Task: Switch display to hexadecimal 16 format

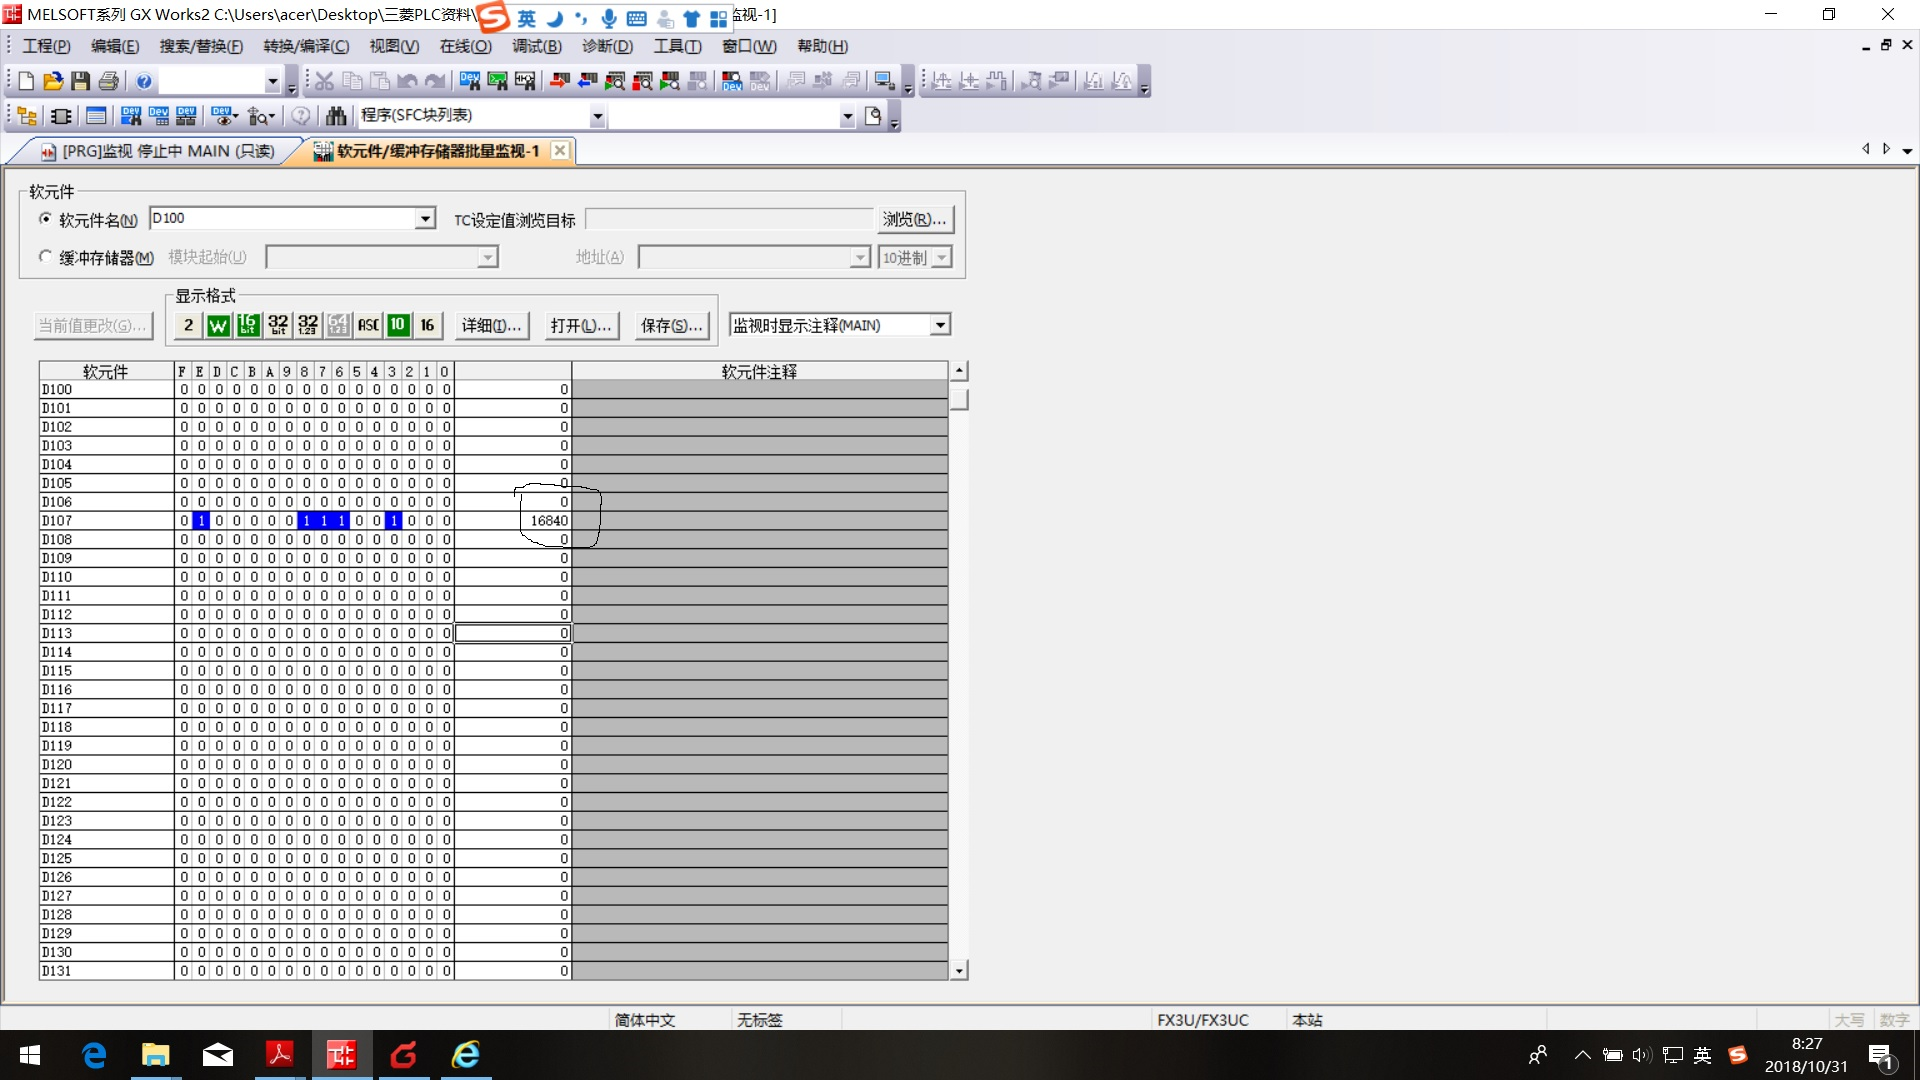Action: click(x=427, y=325)
